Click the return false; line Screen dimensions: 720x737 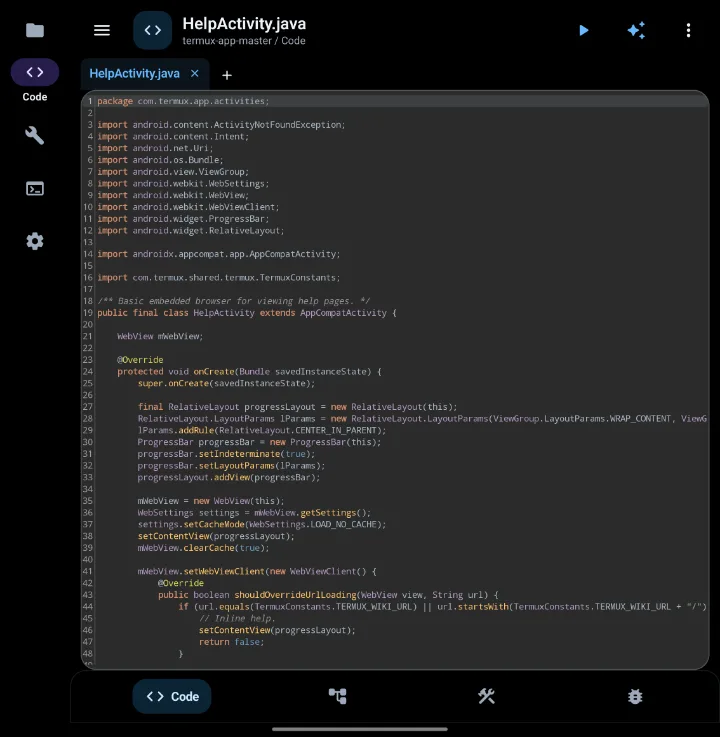coord(231,642)
